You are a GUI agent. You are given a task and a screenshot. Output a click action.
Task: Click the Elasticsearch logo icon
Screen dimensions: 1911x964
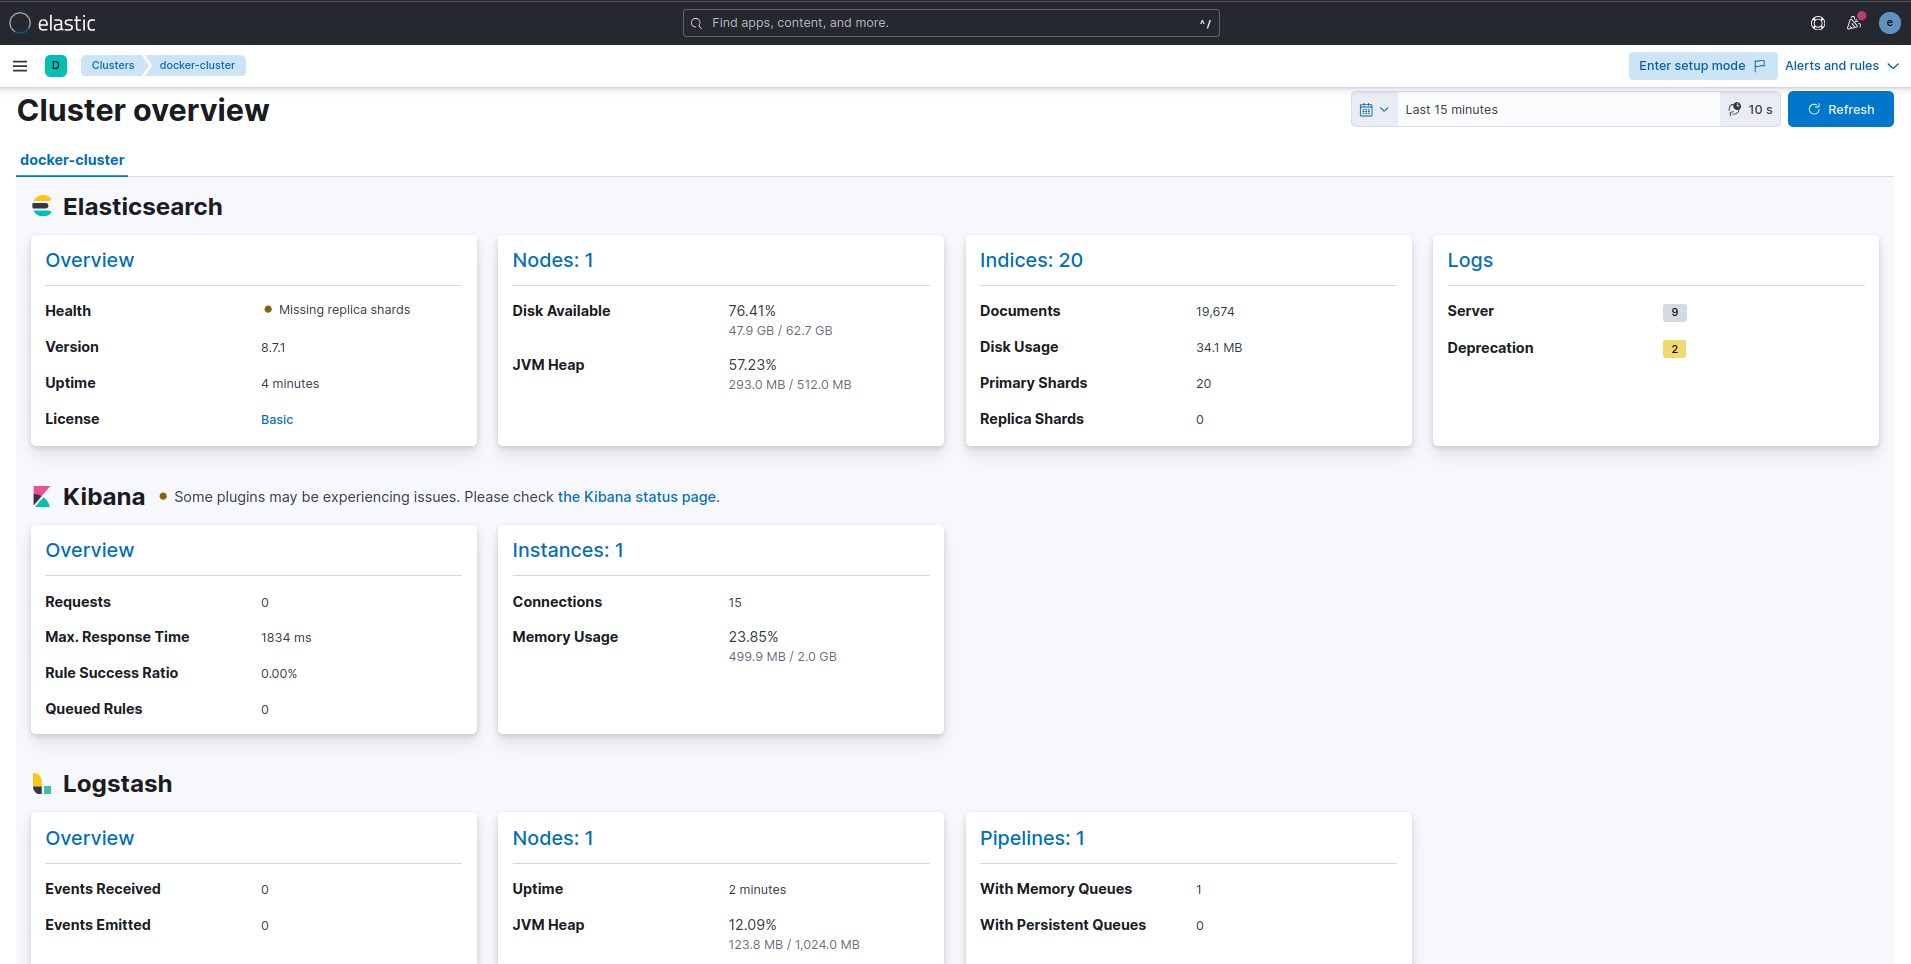tap(42, 207)
